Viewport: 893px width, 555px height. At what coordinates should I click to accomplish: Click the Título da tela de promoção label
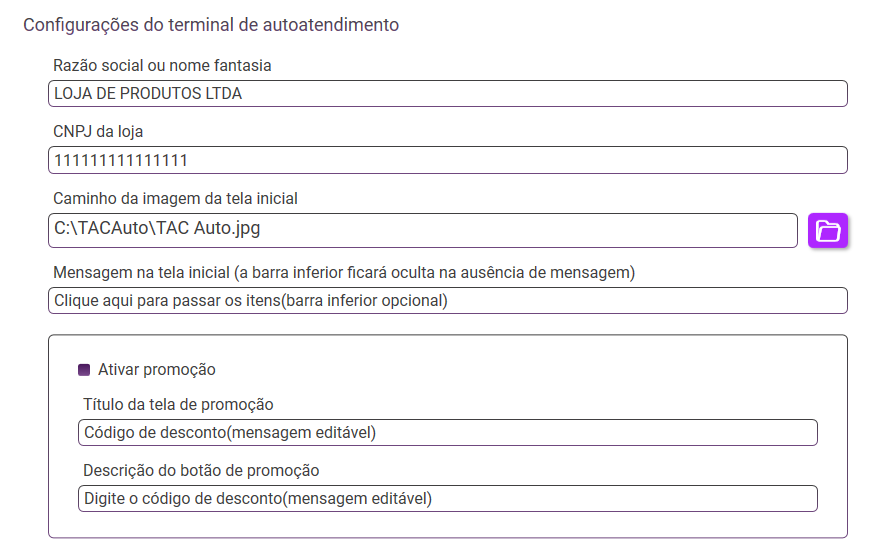[178, 404]
